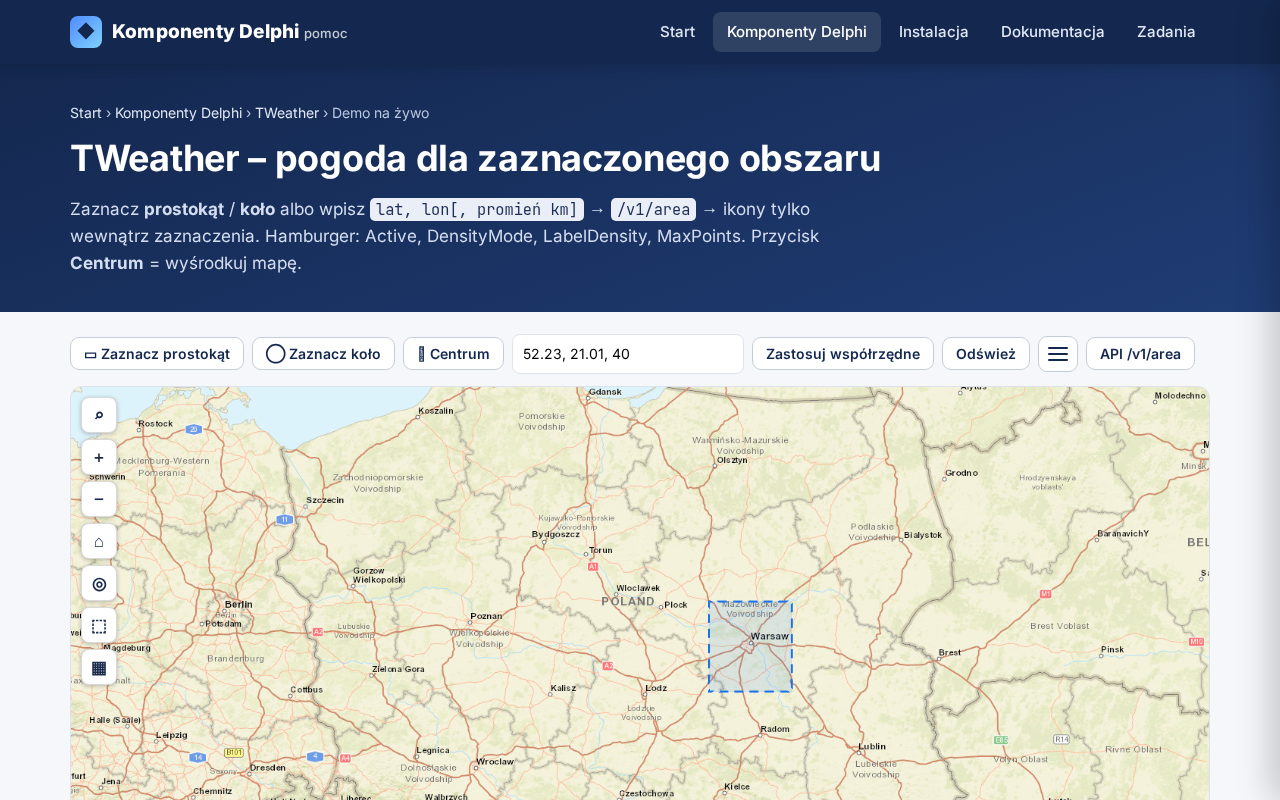Click the Lublin label on the map

872,746
